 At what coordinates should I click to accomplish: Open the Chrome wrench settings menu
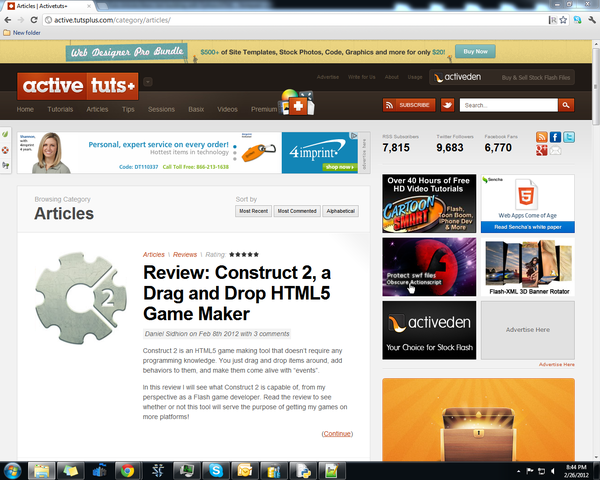[592, 20]
